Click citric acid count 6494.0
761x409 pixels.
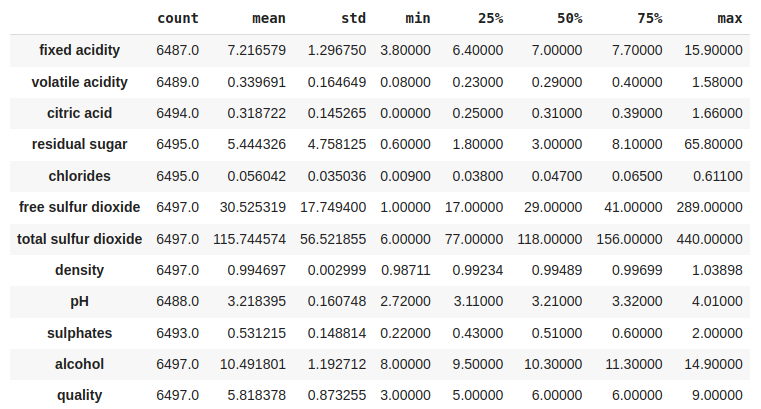click(x=178, y=113)
